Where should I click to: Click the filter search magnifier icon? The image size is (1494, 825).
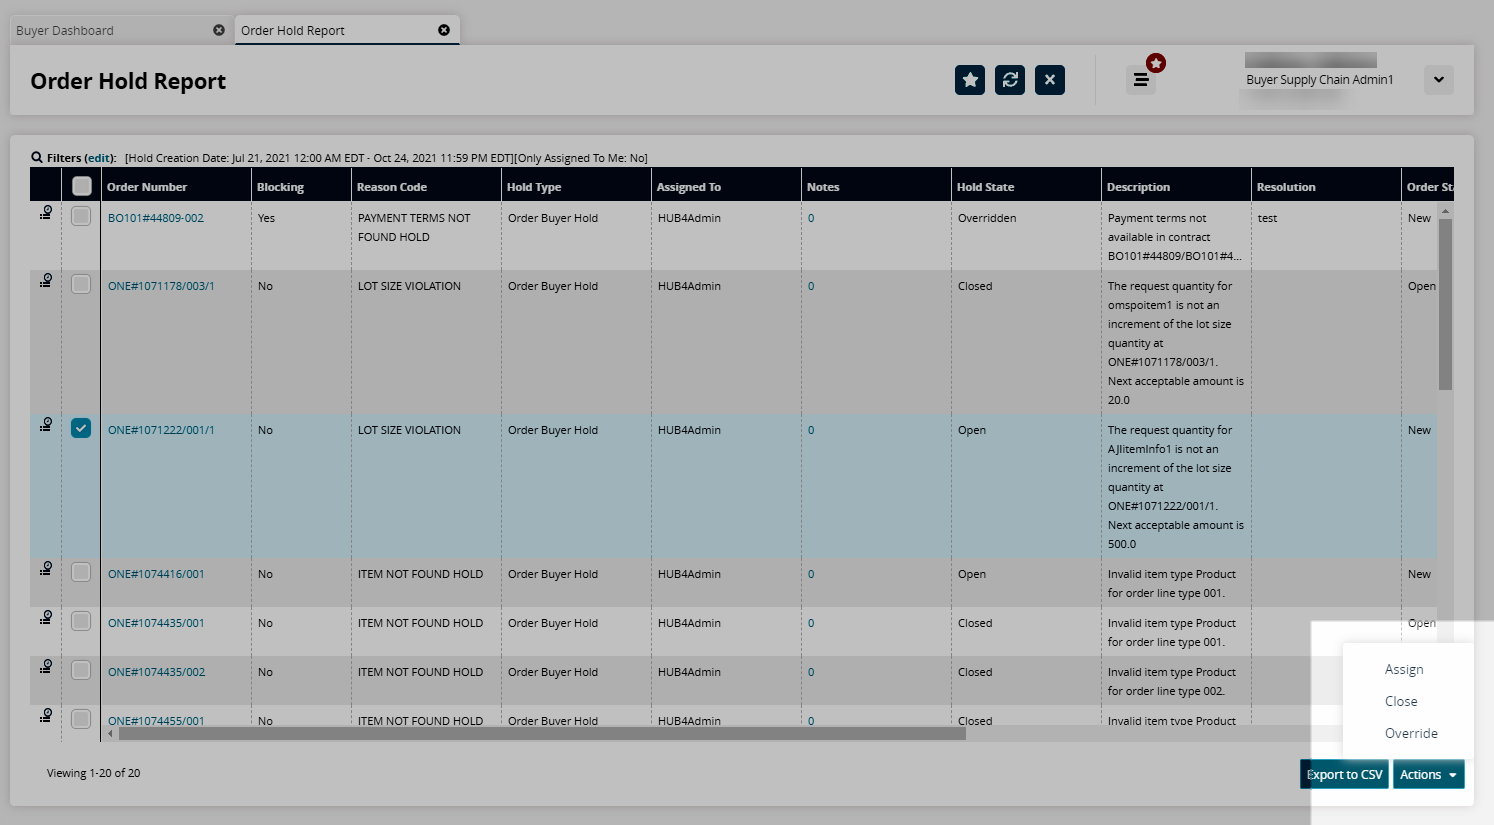click(37, 158)
